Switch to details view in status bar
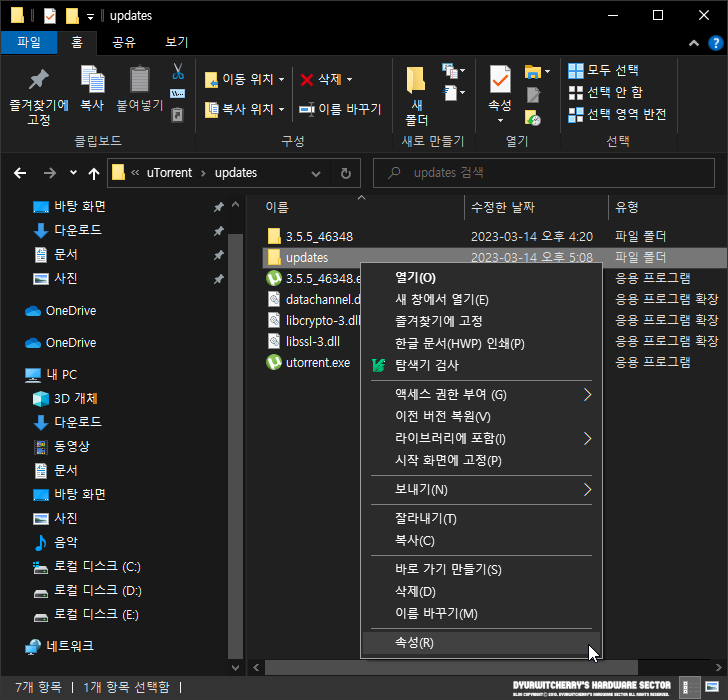Image resolution: width=728 pixels, height=700 pixels. tap(689, 687)
